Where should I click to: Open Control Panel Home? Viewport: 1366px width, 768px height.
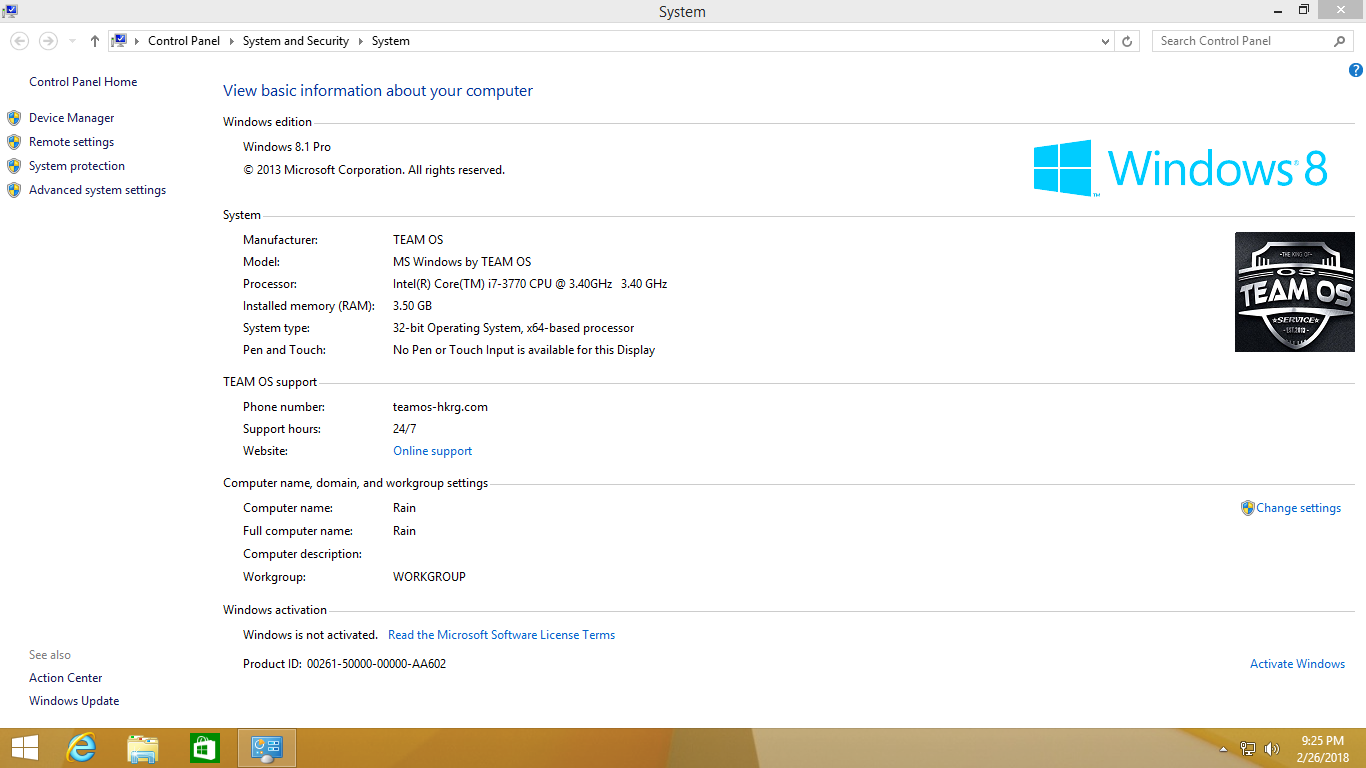(83, 82)
